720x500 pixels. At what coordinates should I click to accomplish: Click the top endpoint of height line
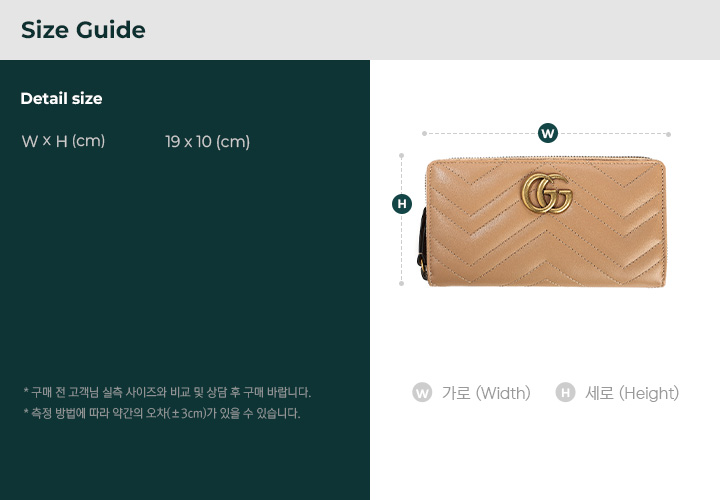(401, 156)
